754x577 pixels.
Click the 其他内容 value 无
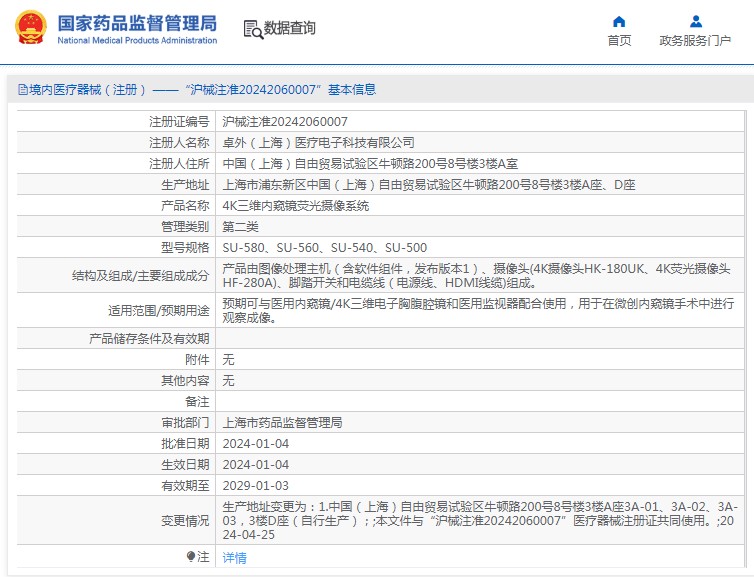[228, 381]
